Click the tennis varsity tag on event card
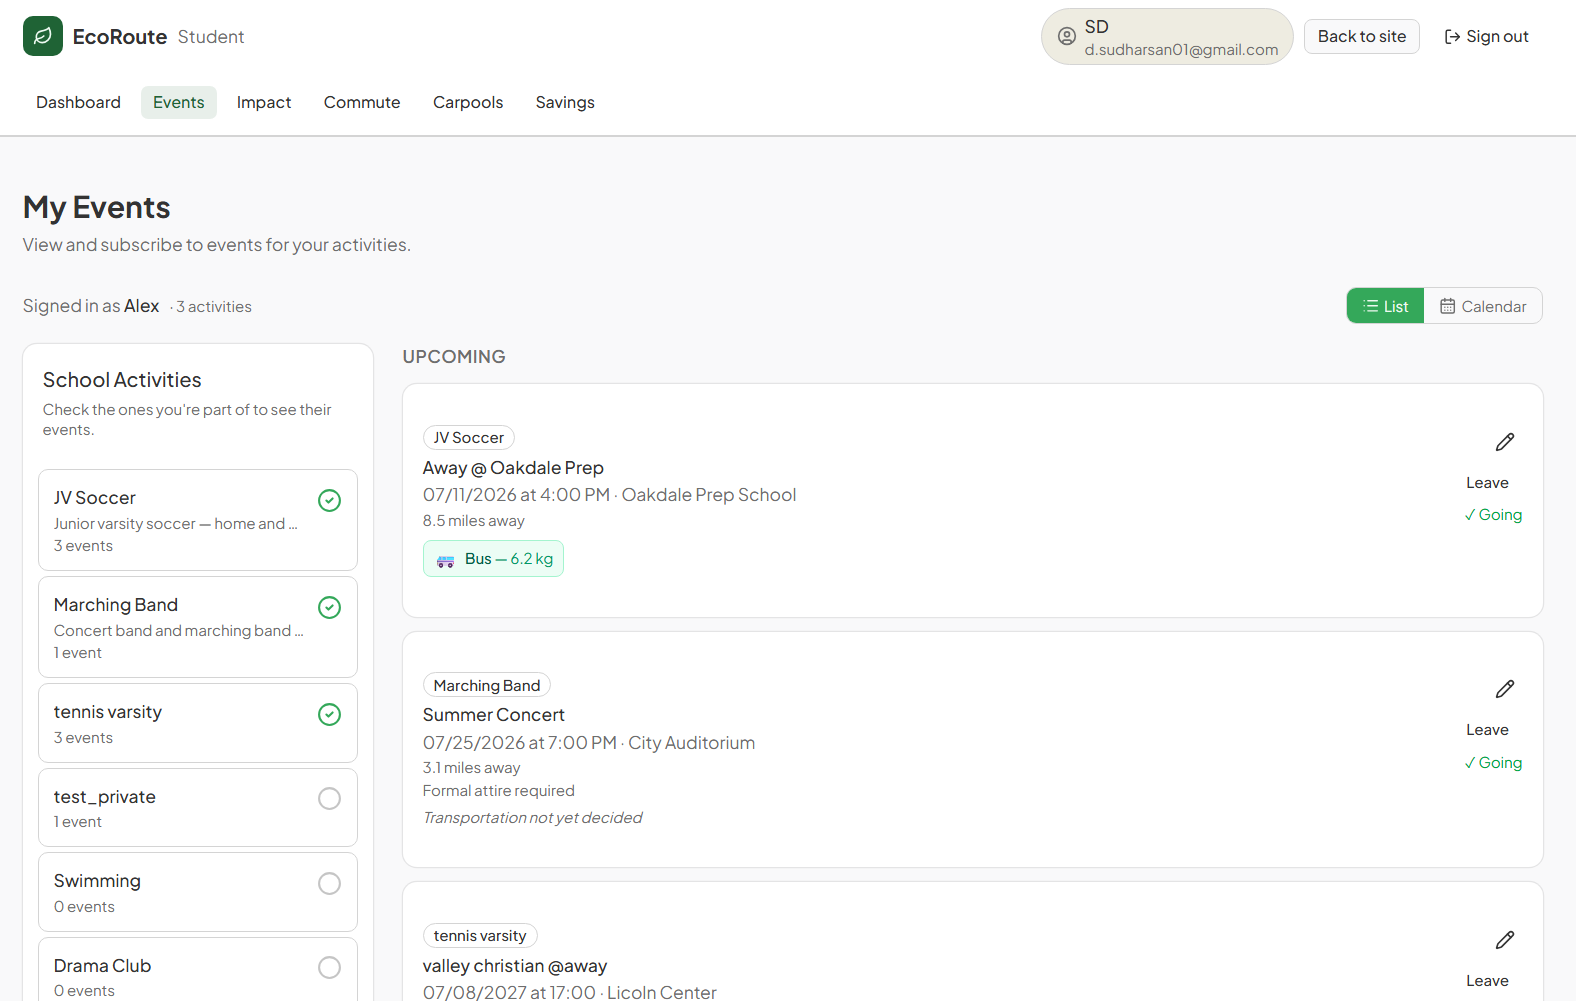The width and height of the screenshot is (1576, 1001). click(480, 936)
